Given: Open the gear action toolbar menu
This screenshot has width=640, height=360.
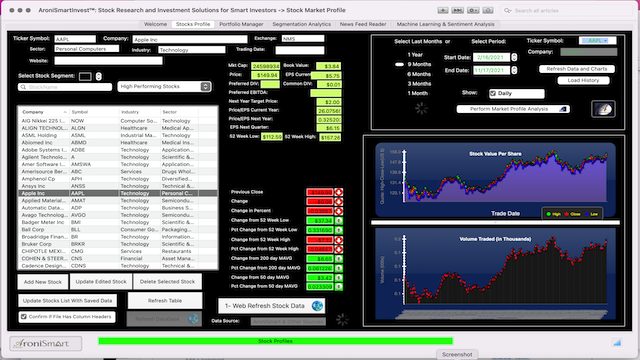Looking at the screenshot, I should pyautogui.click(x=473, y=10).
